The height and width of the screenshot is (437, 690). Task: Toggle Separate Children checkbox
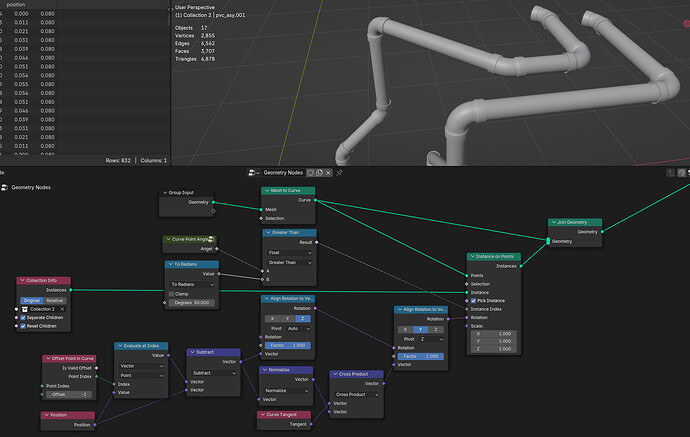tap(23, 318)
